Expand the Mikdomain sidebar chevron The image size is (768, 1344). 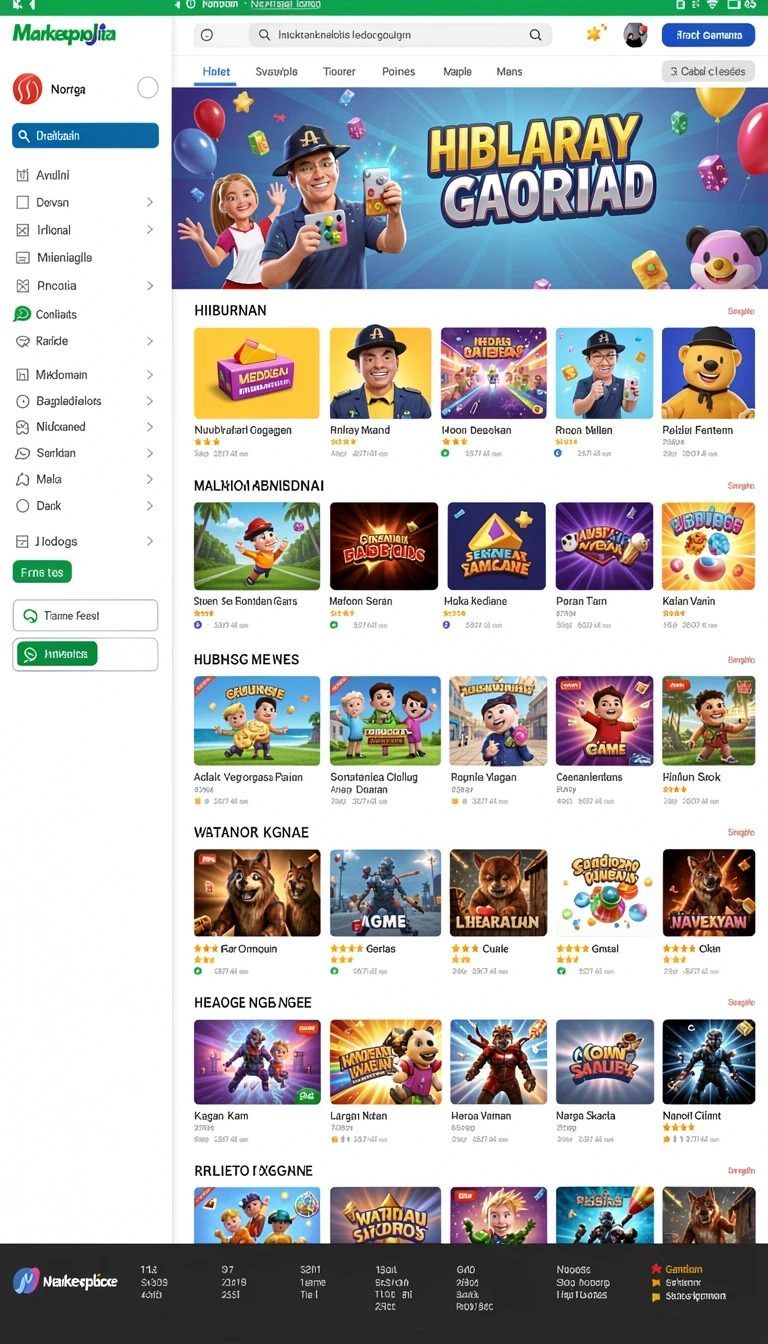coord(150,375)
